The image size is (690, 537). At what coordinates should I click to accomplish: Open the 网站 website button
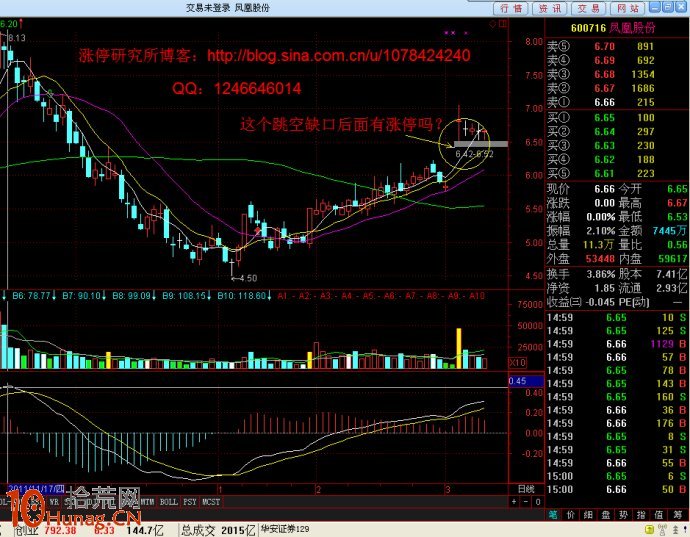(x=628, y=8)
